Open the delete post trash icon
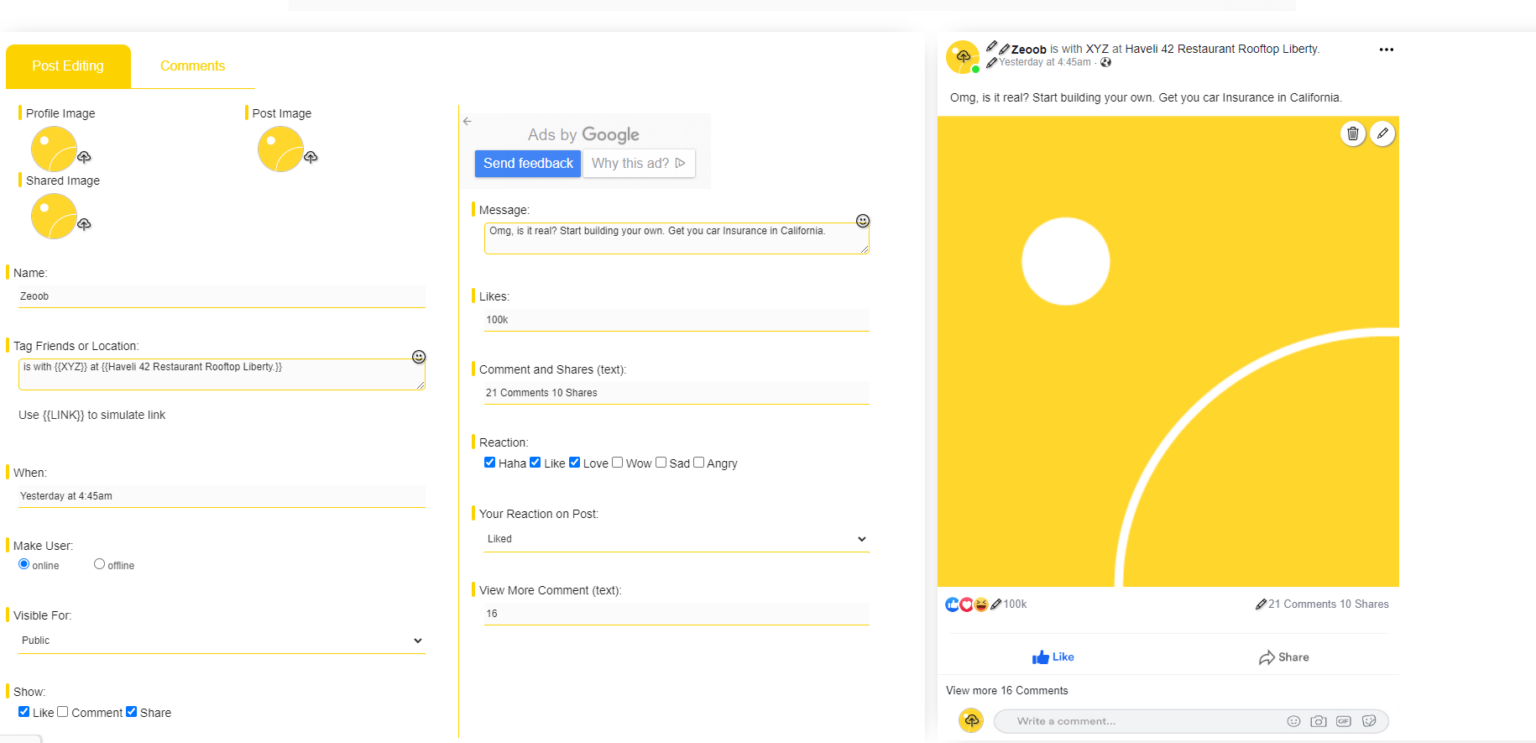The image size is (1536, 743). [x=1352, y=133]
